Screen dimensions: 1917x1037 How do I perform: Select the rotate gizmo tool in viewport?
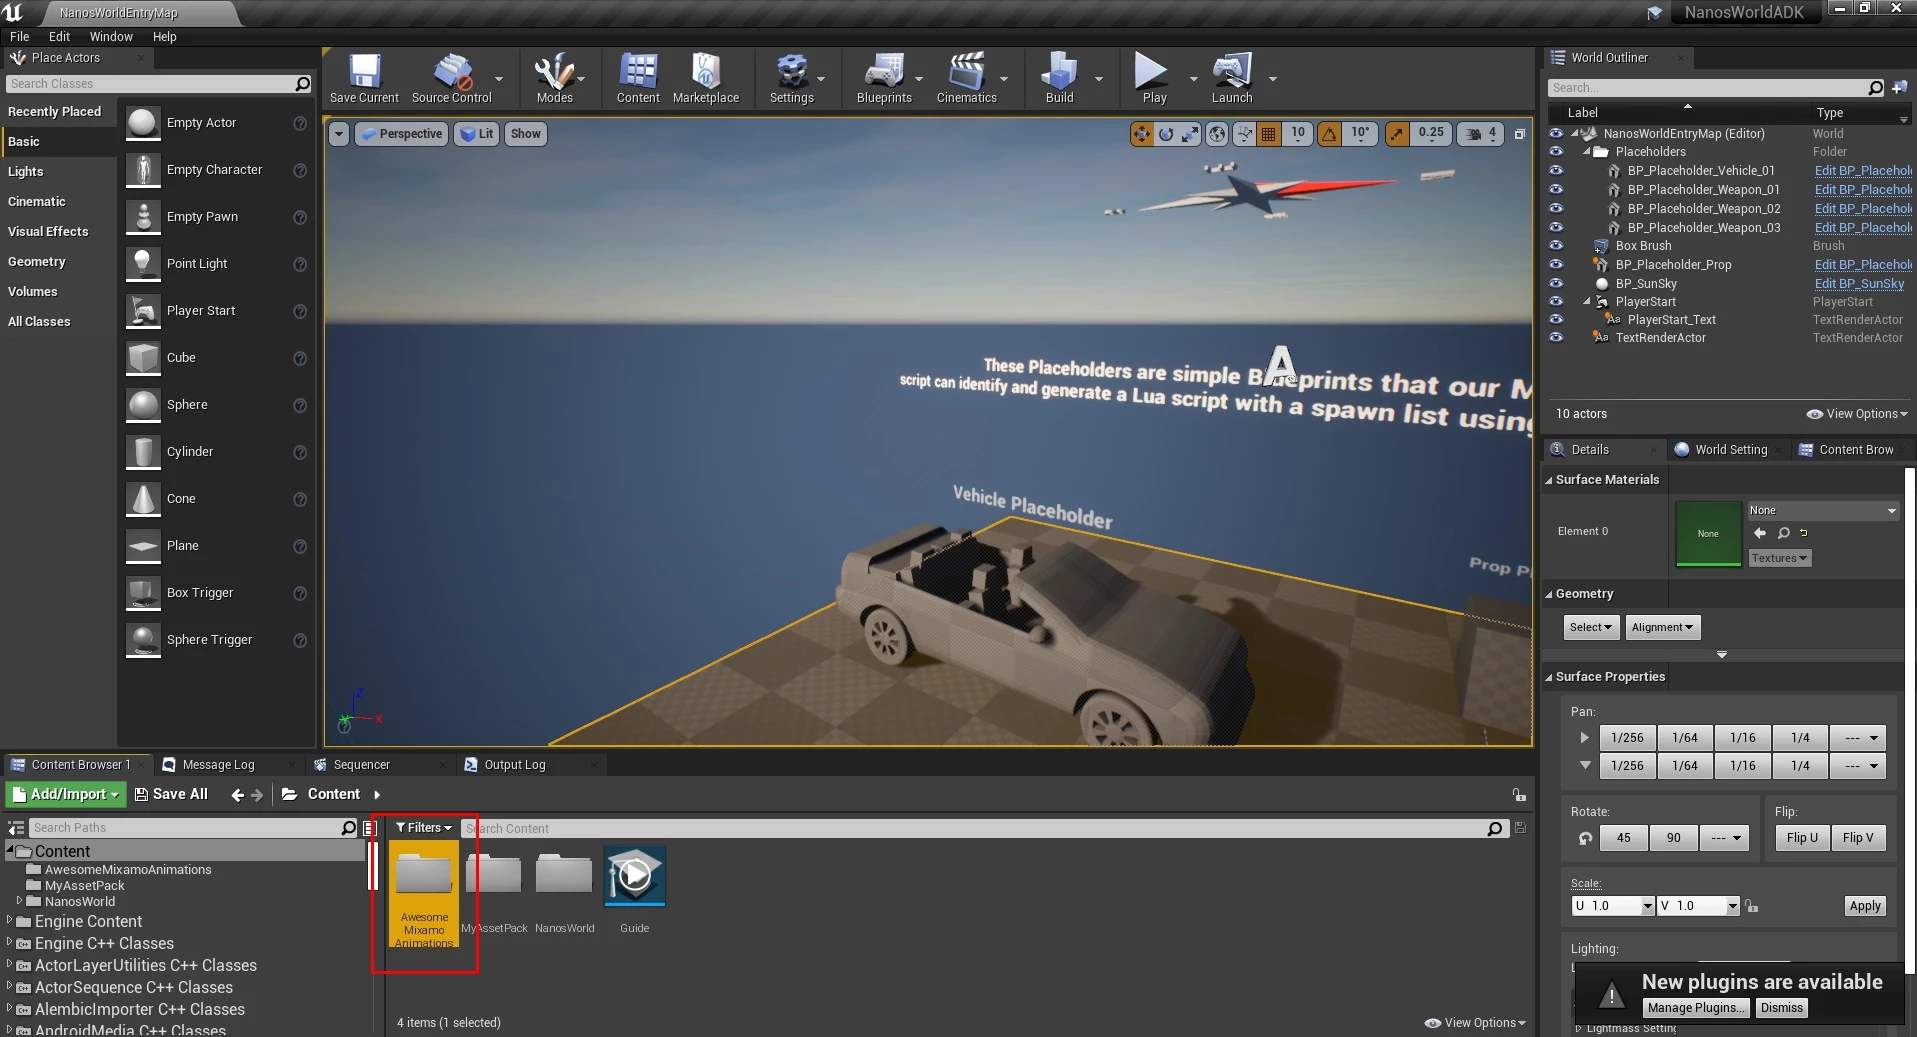coord(1166,134)
